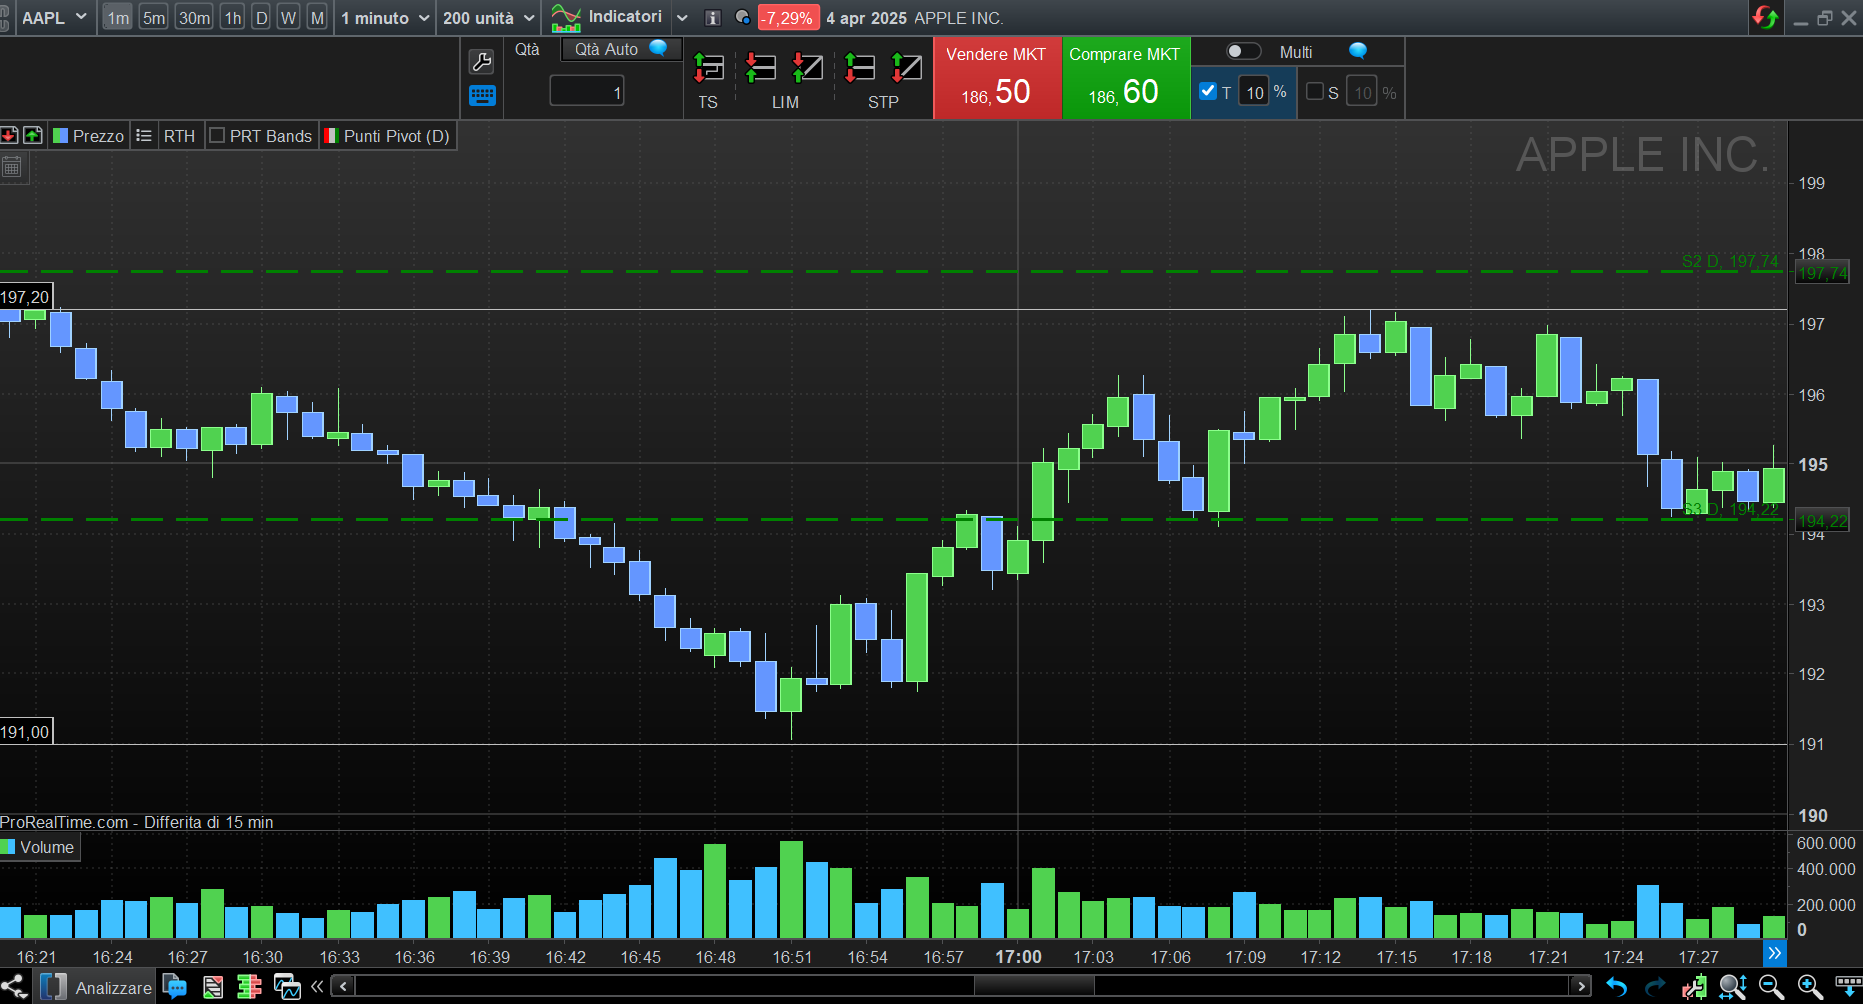This screenshot has width=1863, height=1004.
Task: Select the 30m timeframe button
Action: coord(194,18)
